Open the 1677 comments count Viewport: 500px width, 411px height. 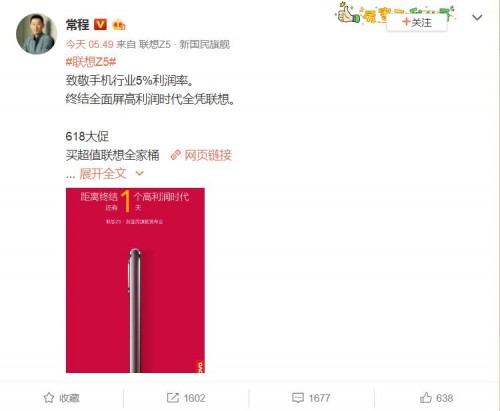click(x=319, y=398)
